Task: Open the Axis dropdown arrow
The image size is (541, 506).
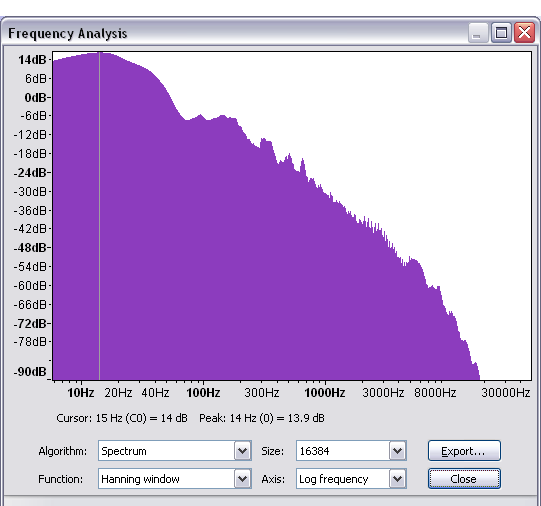Action: (x=397, y=479)
